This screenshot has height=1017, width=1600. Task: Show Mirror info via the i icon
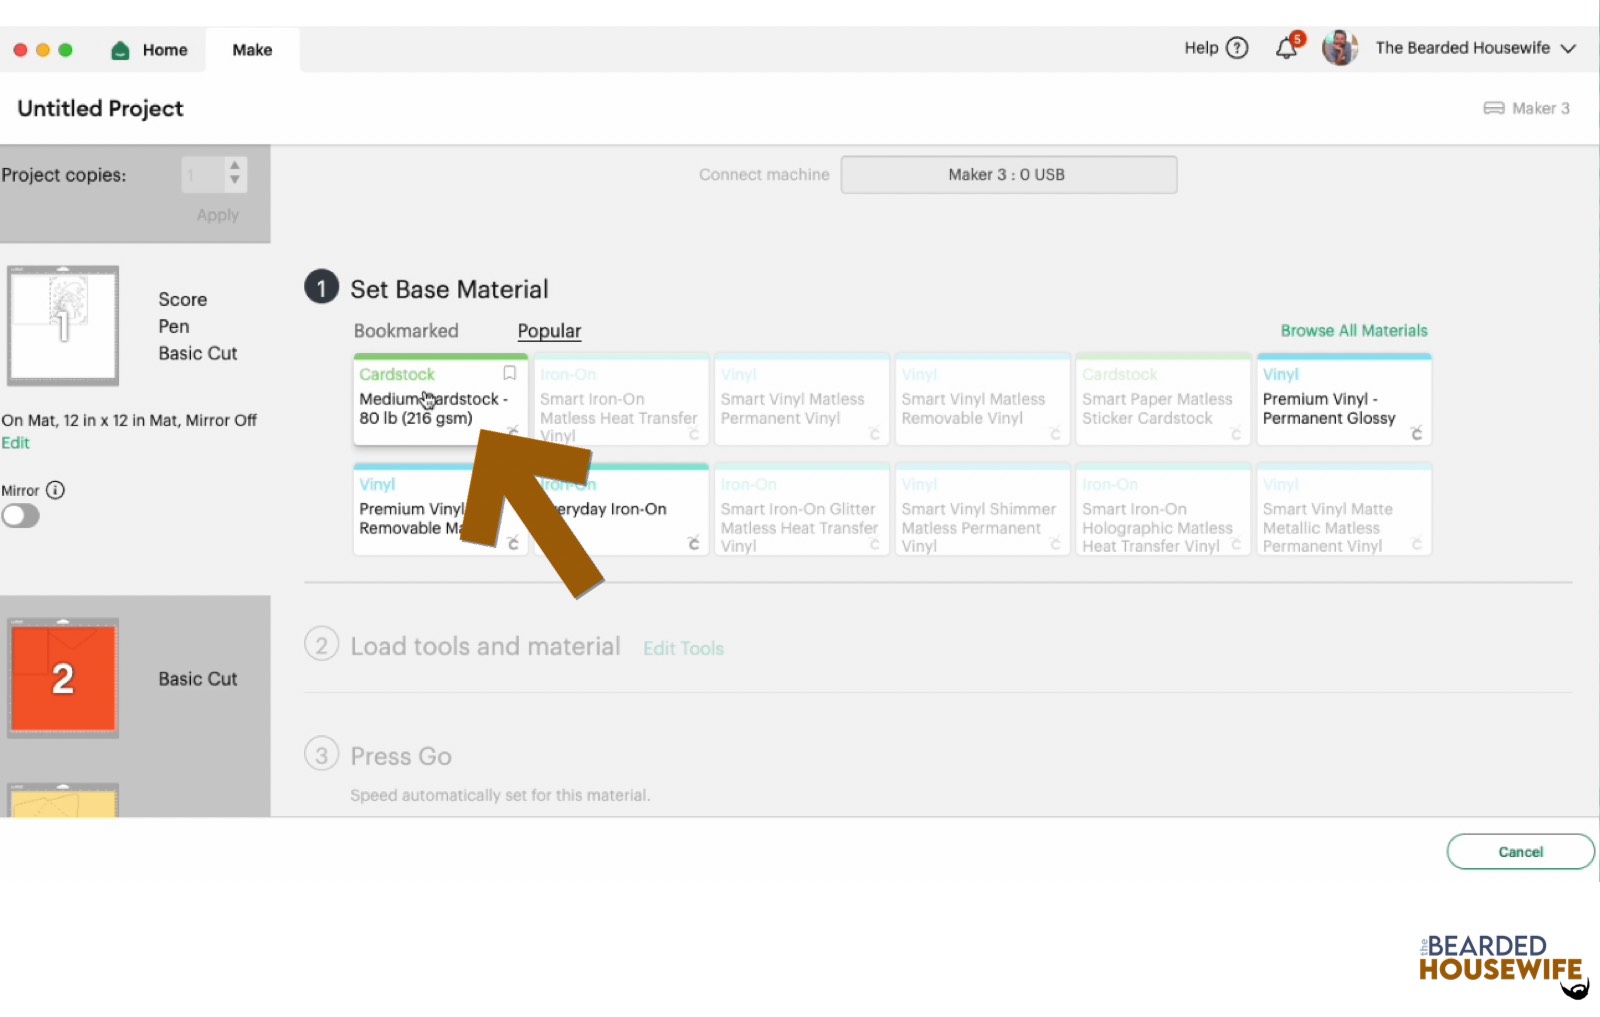point(56,490)
